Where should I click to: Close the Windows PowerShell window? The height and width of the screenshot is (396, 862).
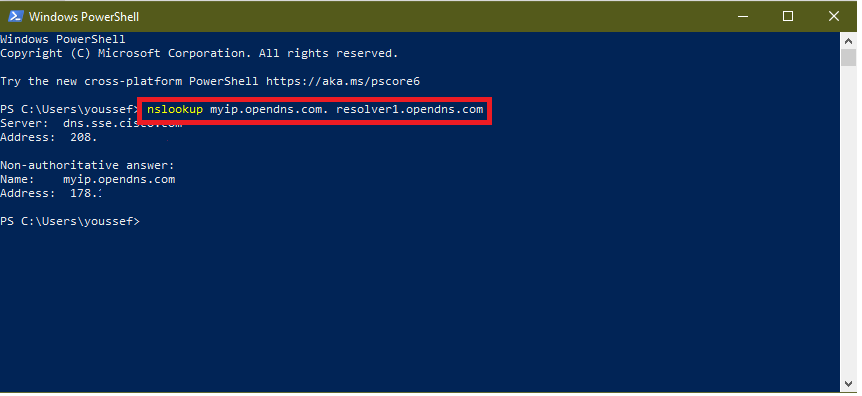click(x=833, y=16)
